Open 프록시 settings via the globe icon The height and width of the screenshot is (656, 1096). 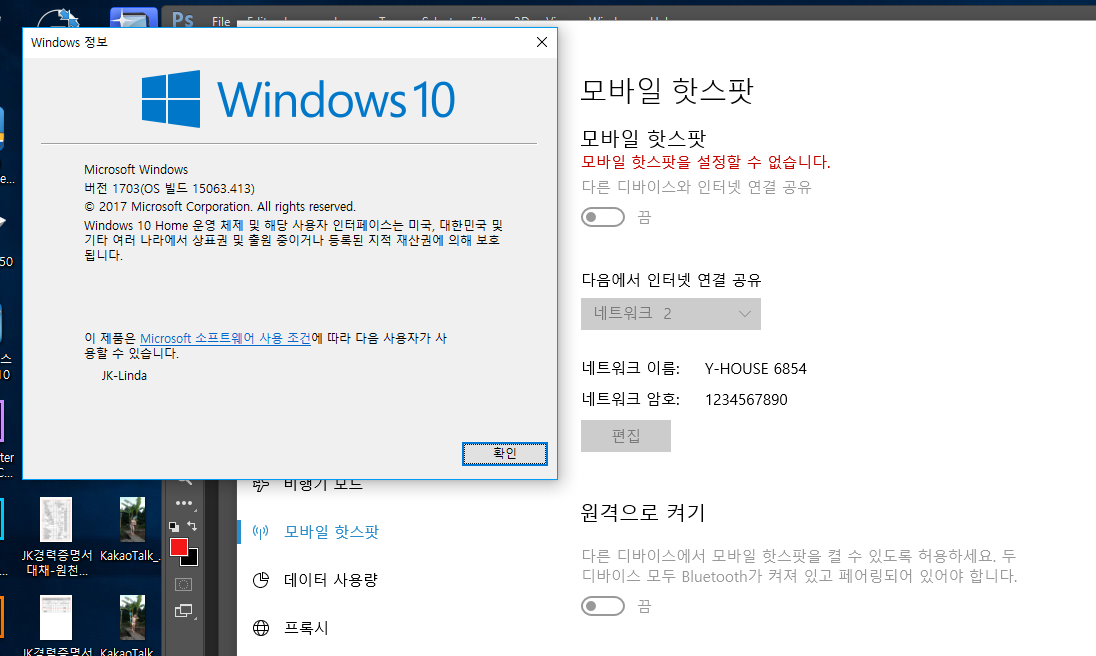[x=261, y=628]
